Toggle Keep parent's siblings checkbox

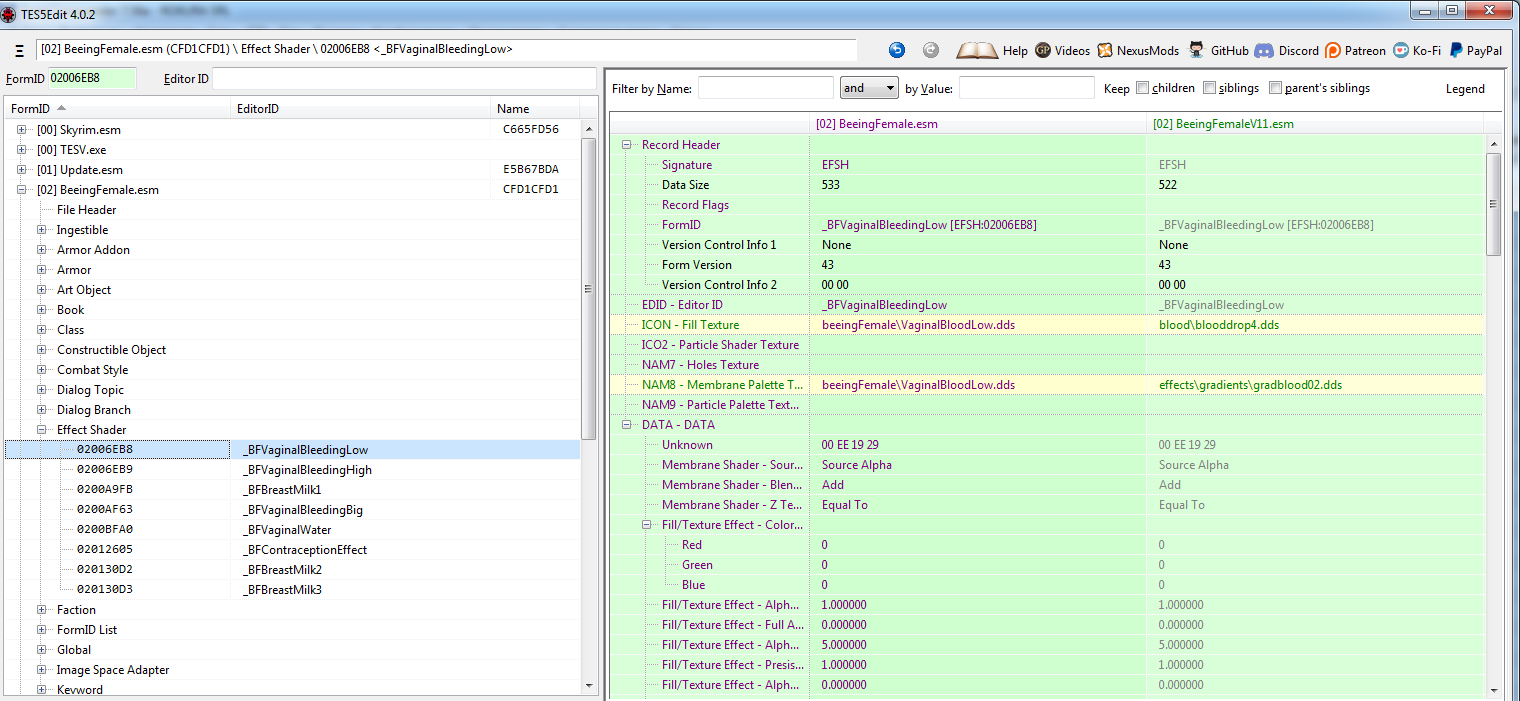coord(1275,88)
